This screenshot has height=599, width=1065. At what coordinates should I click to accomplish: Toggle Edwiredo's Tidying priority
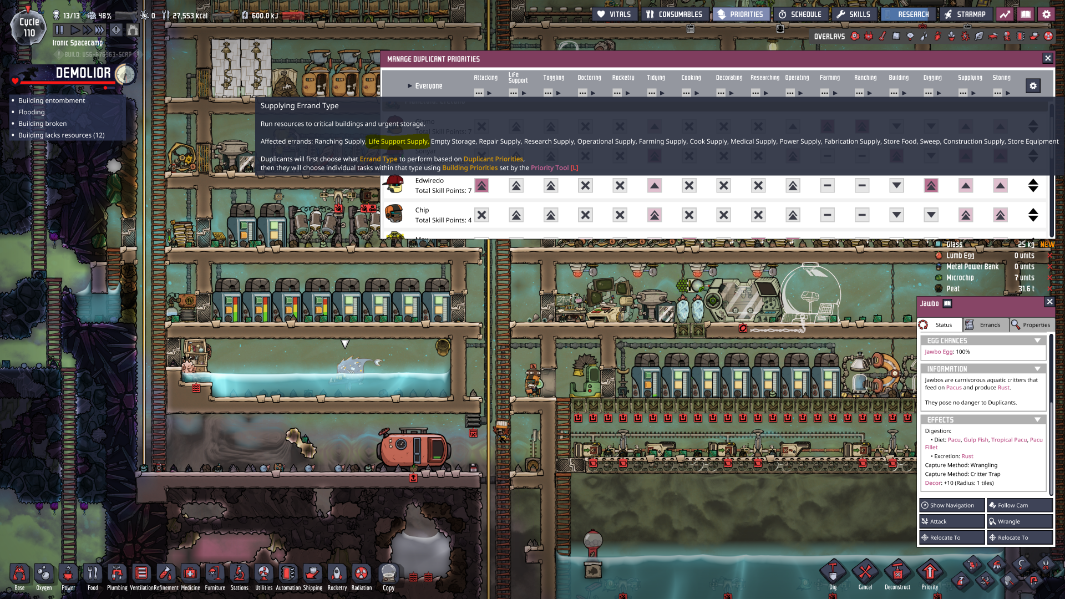654,185
